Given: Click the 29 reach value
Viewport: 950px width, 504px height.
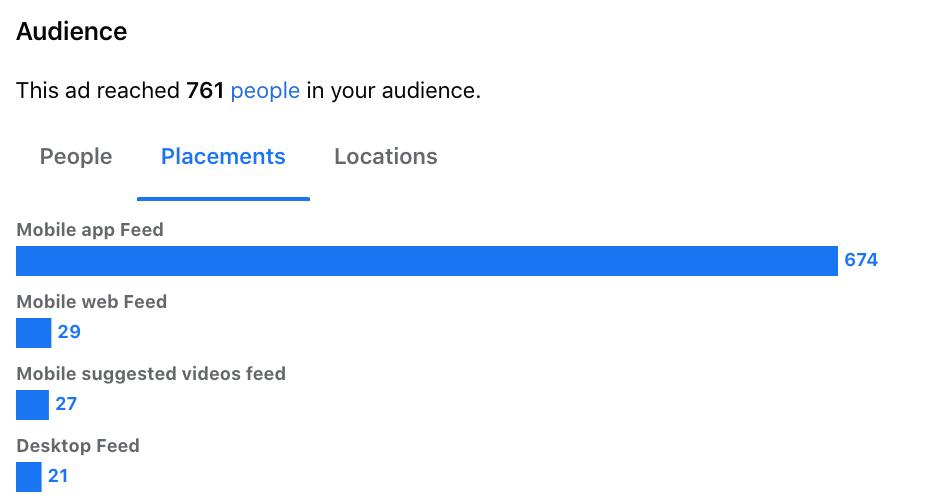Looking at the screenshot, I should point(69,332).
